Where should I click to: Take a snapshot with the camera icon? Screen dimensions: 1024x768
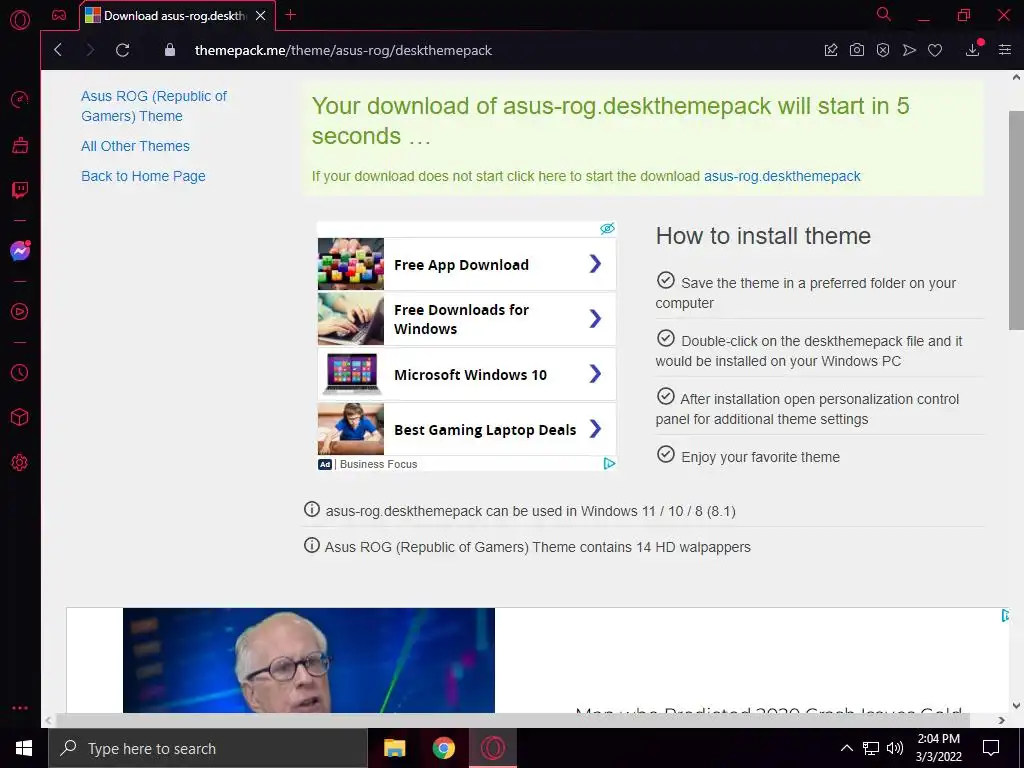click(x=857, y=50)
